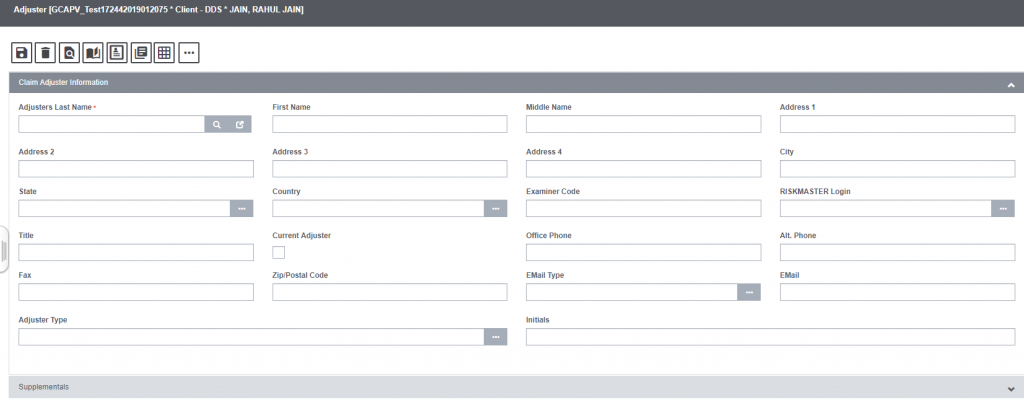Open the RISKMASTER Login lookup button
1024x400 pixels.
[x=1003, y=208]
